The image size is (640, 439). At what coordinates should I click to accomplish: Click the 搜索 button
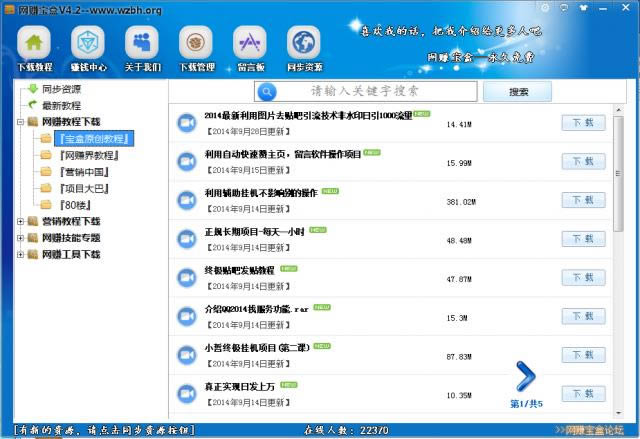[518, 92]
